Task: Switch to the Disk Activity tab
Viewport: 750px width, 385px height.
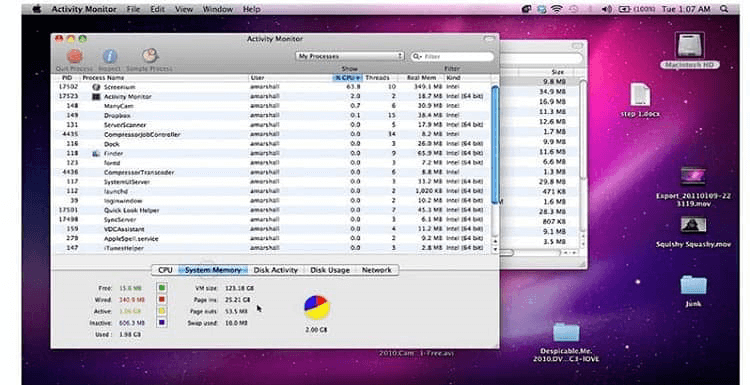Action: (276, 270)
